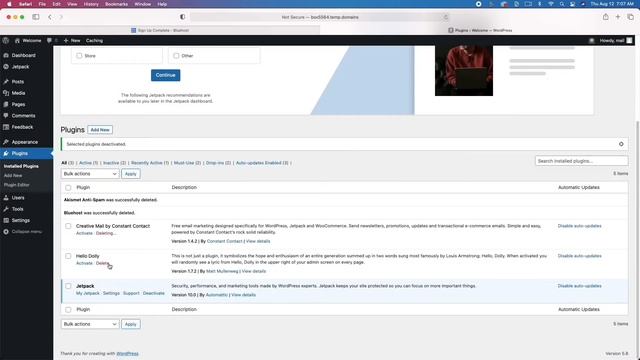This screenshot has height=360, width=640.
Task: Open Plugin Editor submenu item
Action: coord(16,185)
